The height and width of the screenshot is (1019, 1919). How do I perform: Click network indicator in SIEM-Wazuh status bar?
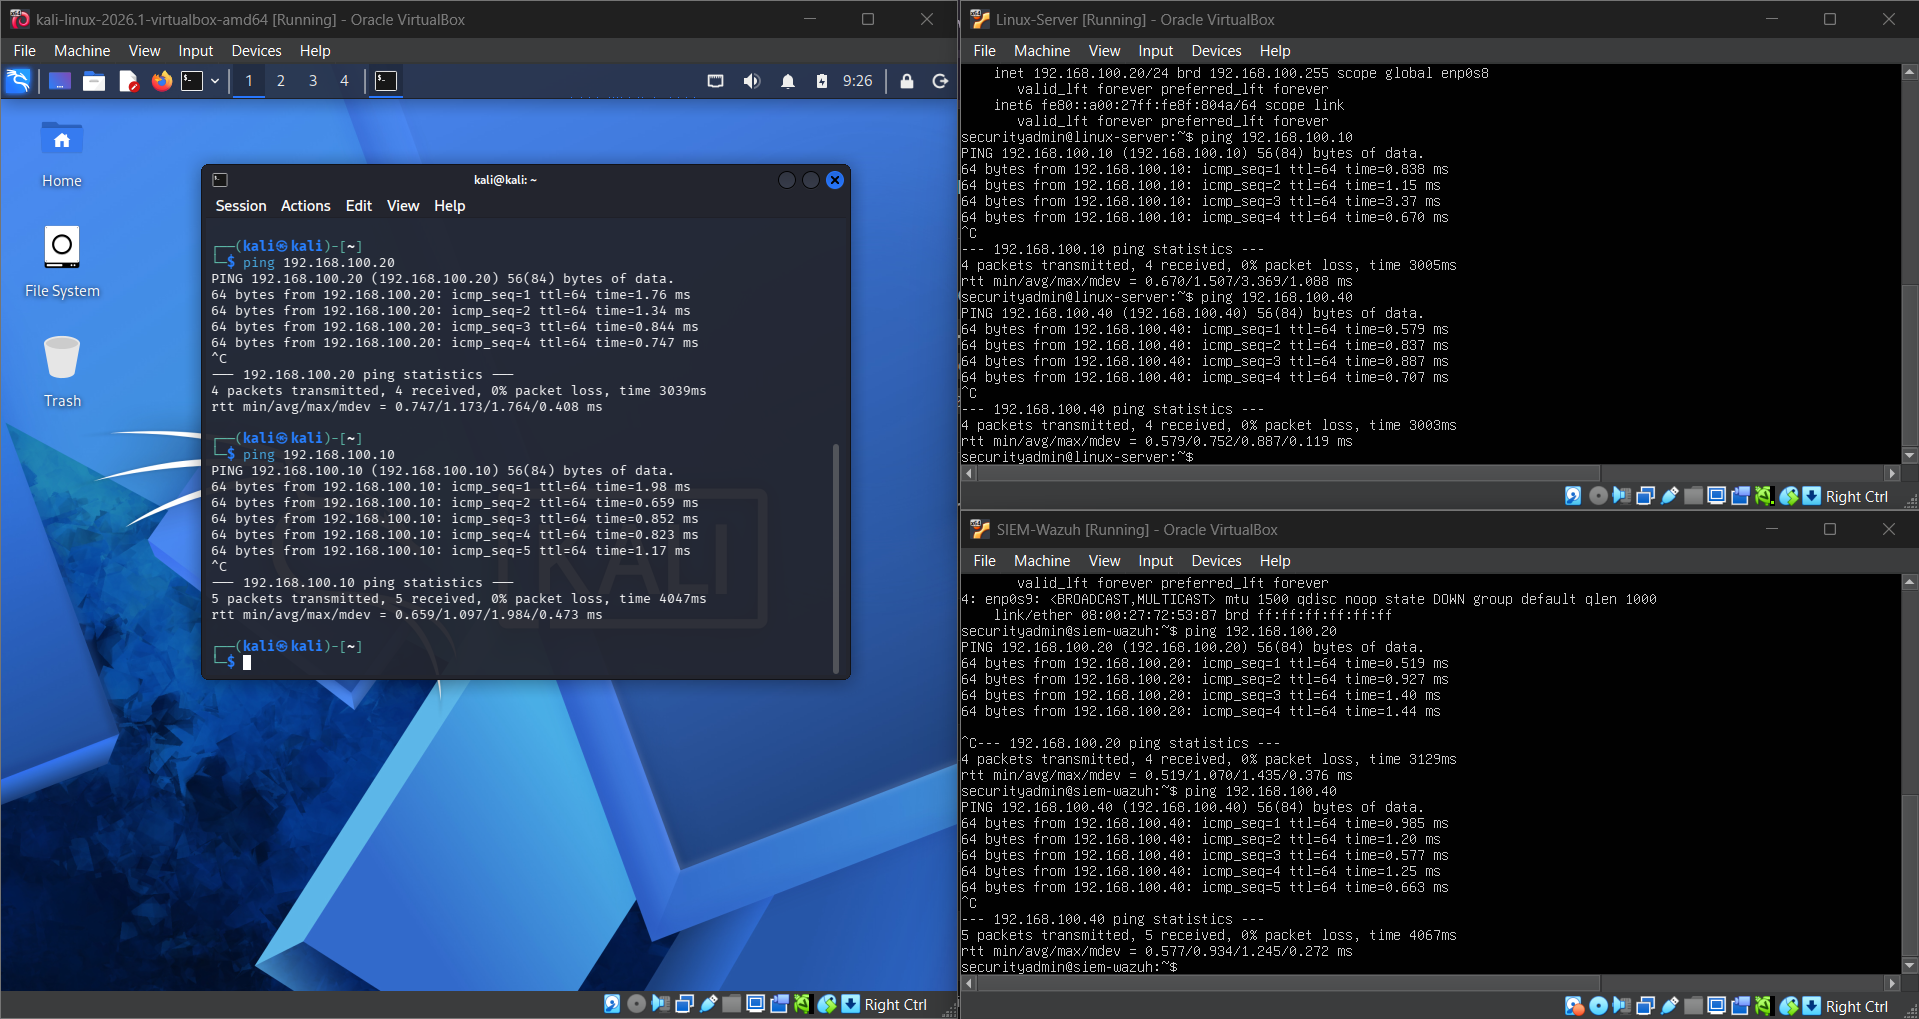click(1646, 1006)
